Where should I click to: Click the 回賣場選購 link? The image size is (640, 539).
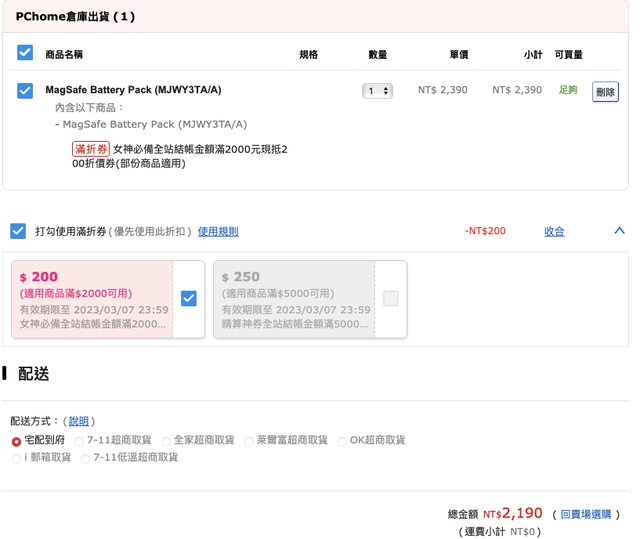coord(586,514)
